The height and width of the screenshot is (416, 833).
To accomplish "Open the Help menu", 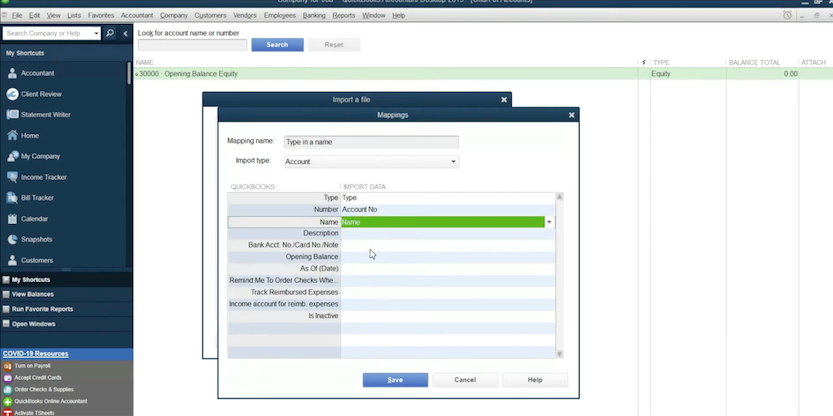I will point(398,15).
